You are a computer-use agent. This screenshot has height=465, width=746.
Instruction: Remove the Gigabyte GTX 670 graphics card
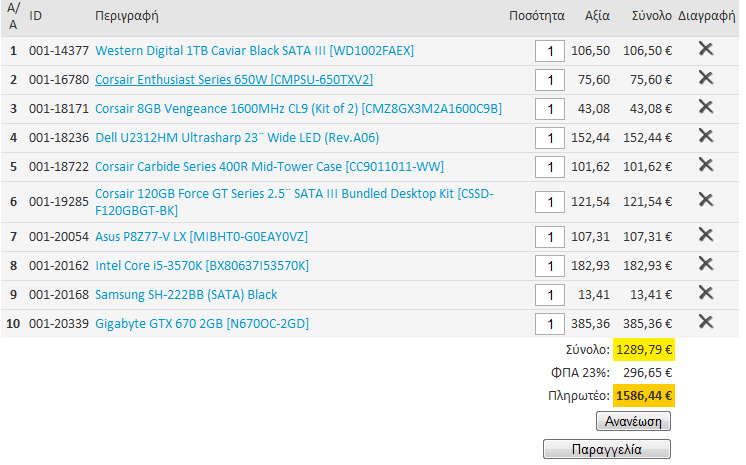click(x=706, y=322)
